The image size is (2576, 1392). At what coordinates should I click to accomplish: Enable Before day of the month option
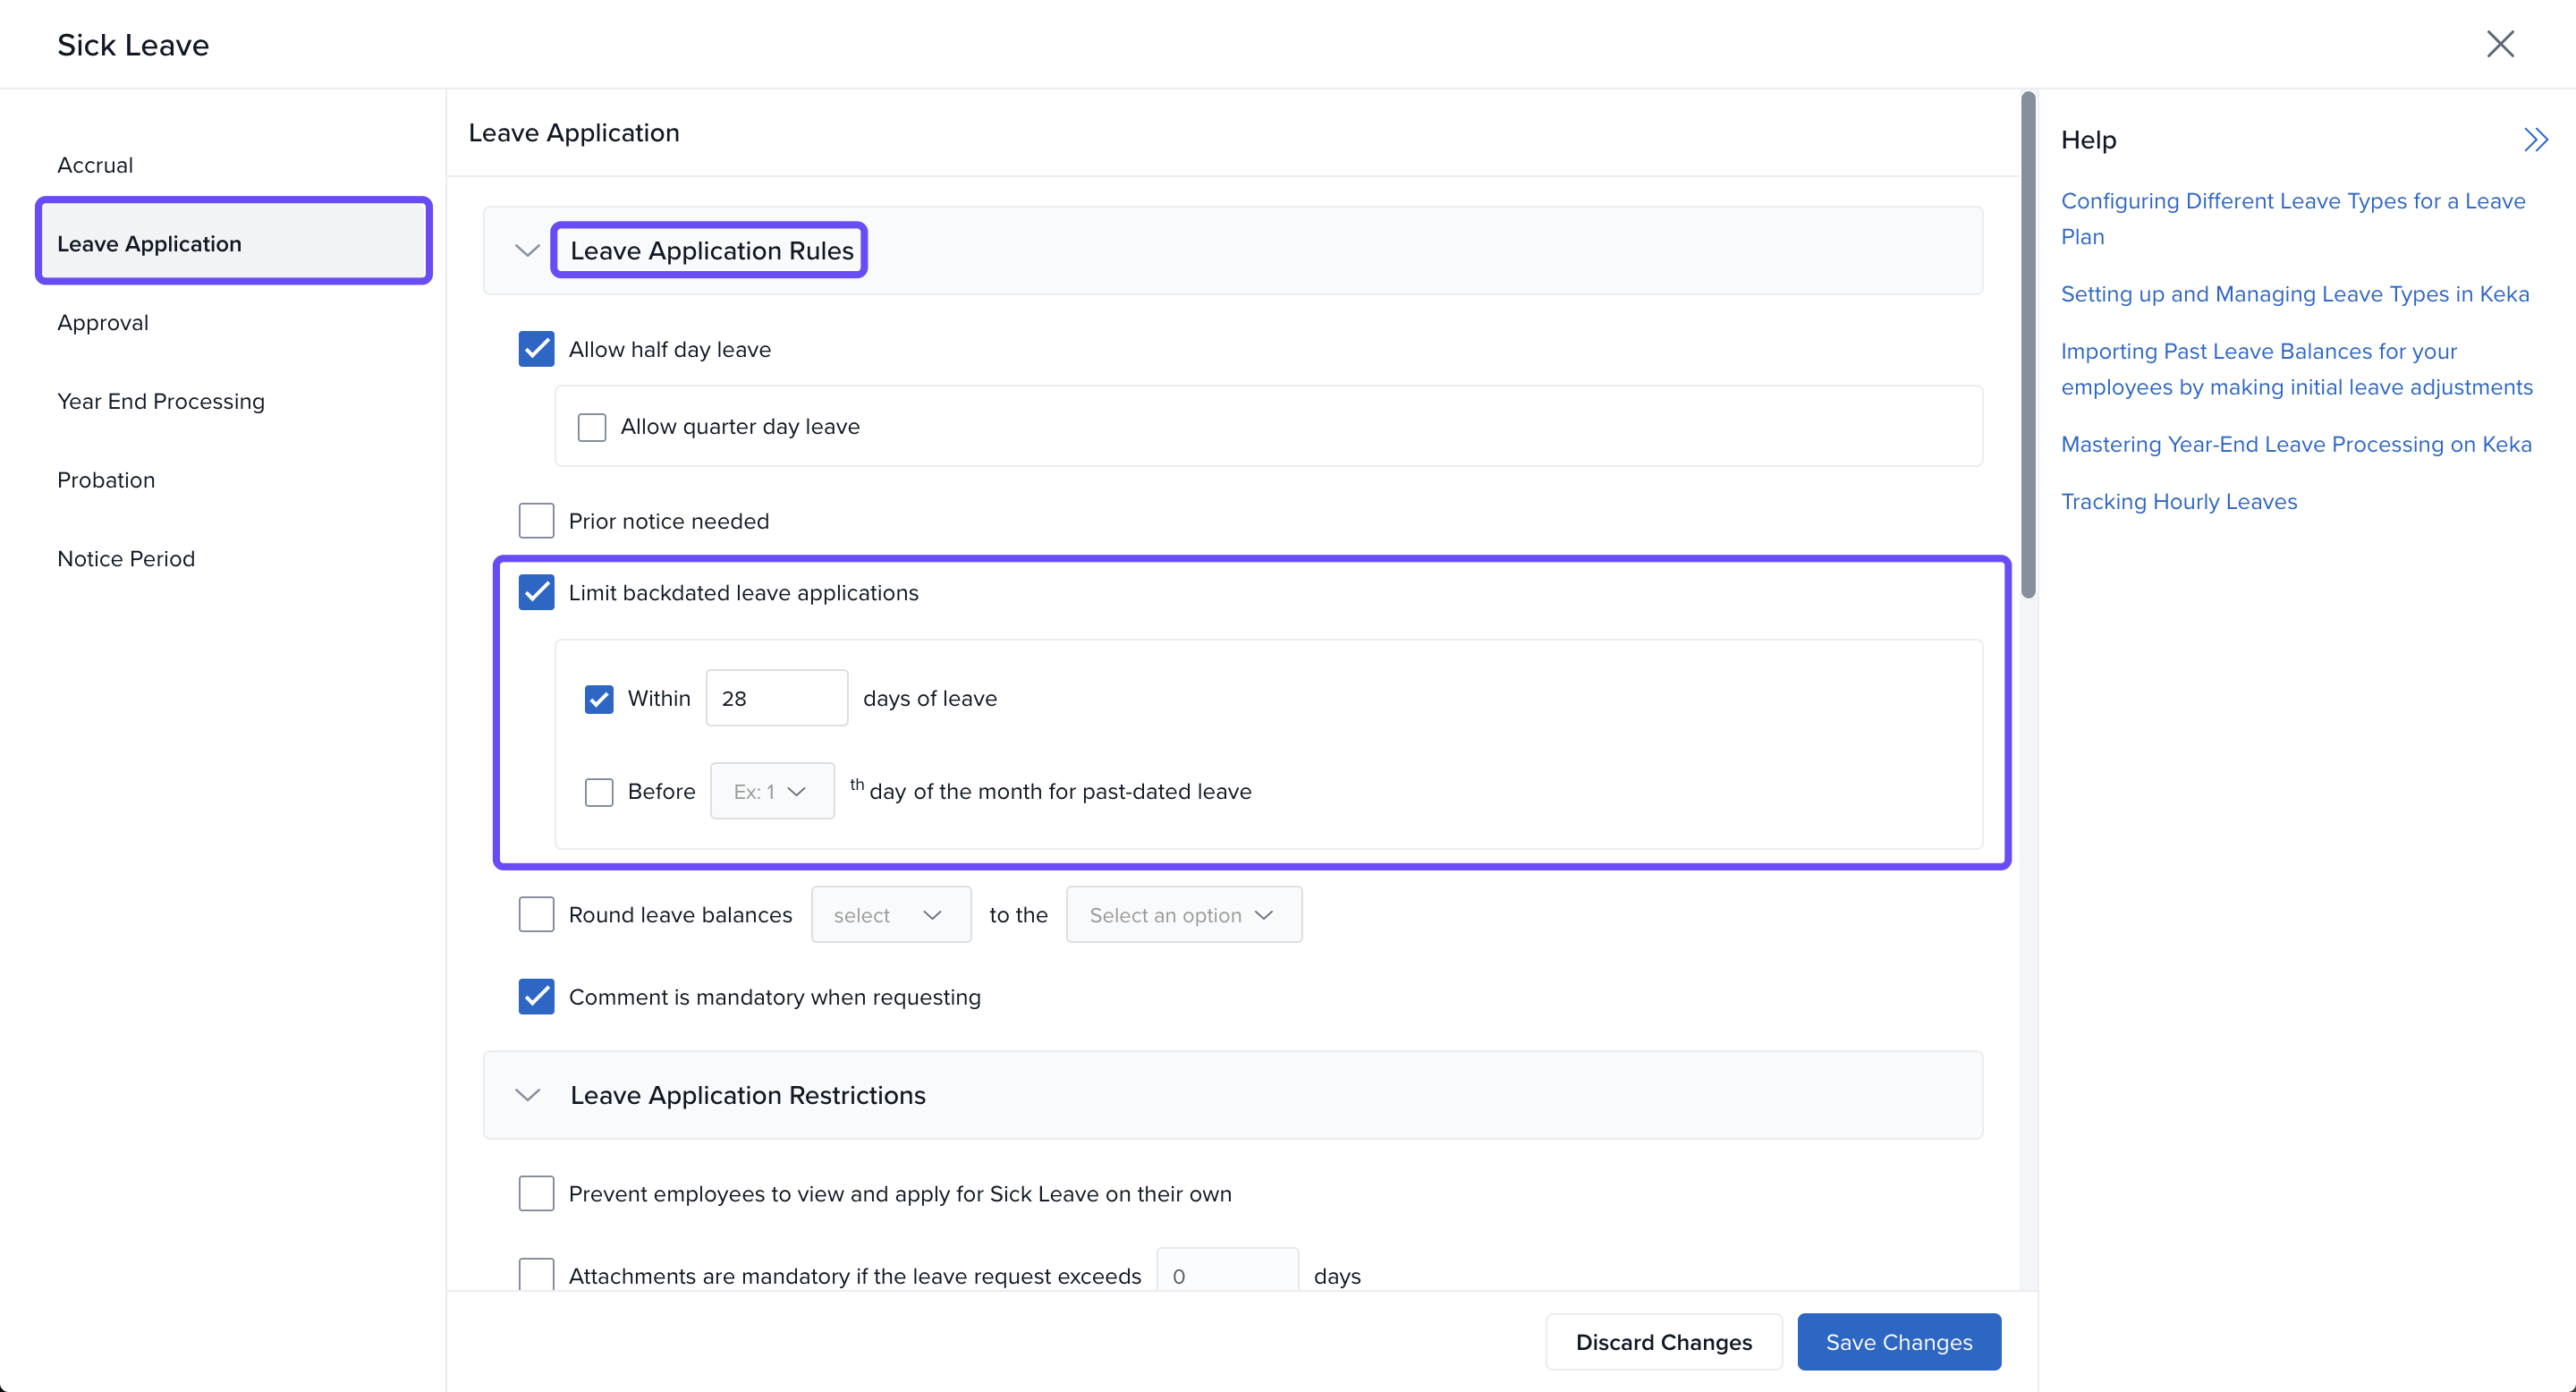(x=598, y=791)
